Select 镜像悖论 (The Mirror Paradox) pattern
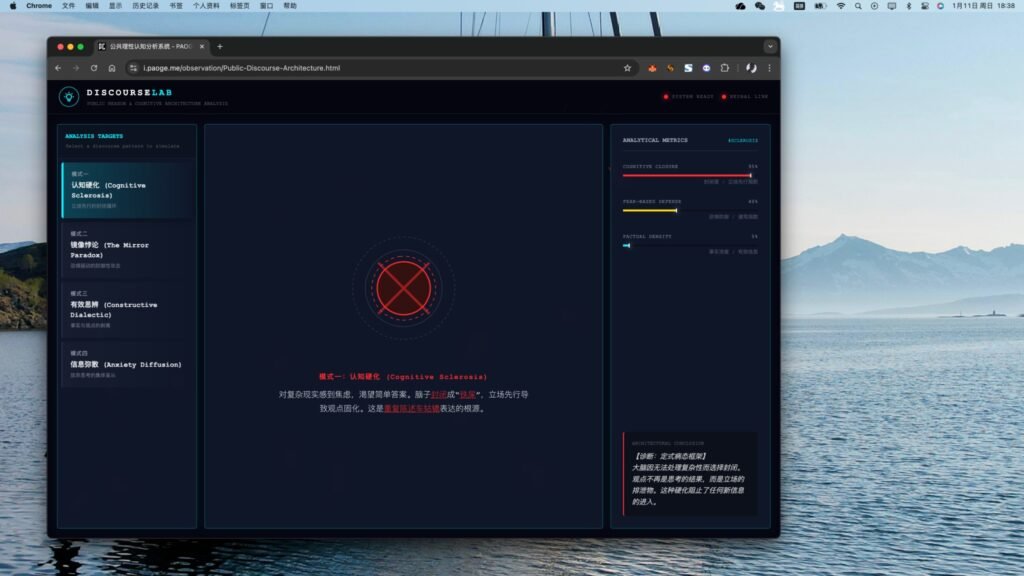Screen dimensions: 1024x576 coord(127,249)
